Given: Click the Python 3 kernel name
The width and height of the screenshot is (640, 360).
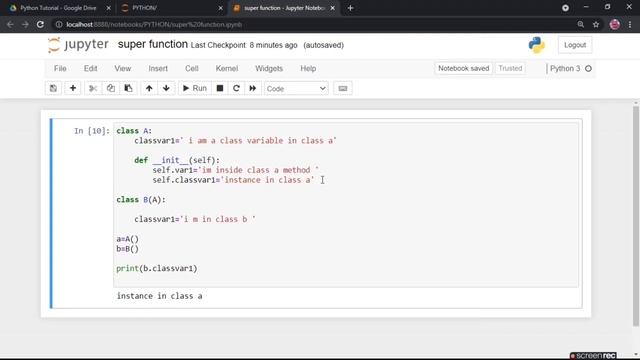Looking at the screenshot, I should pyautogui.click(x=565, y=69).
